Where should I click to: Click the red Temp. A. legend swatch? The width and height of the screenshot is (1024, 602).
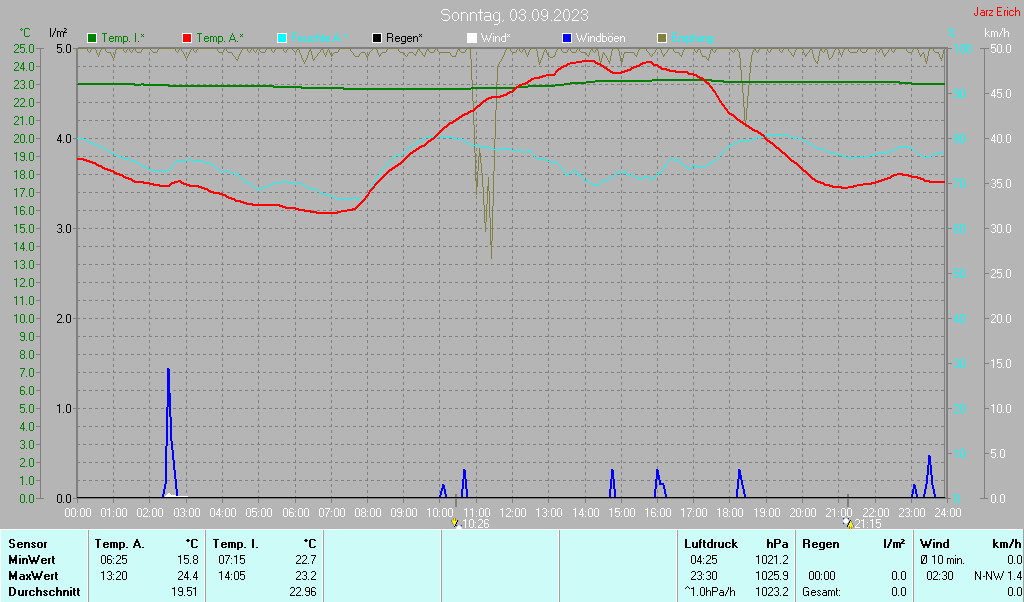pyautogui.click(x=187, y=39)
